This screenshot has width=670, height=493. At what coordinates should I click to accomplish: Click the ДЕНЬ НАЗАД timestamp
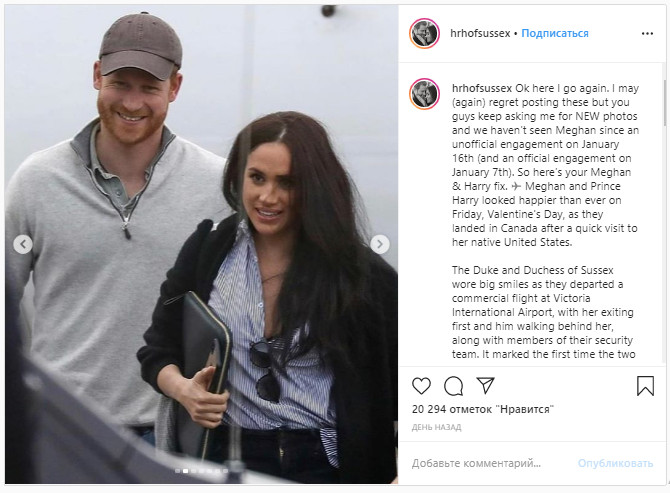[436, 427]
